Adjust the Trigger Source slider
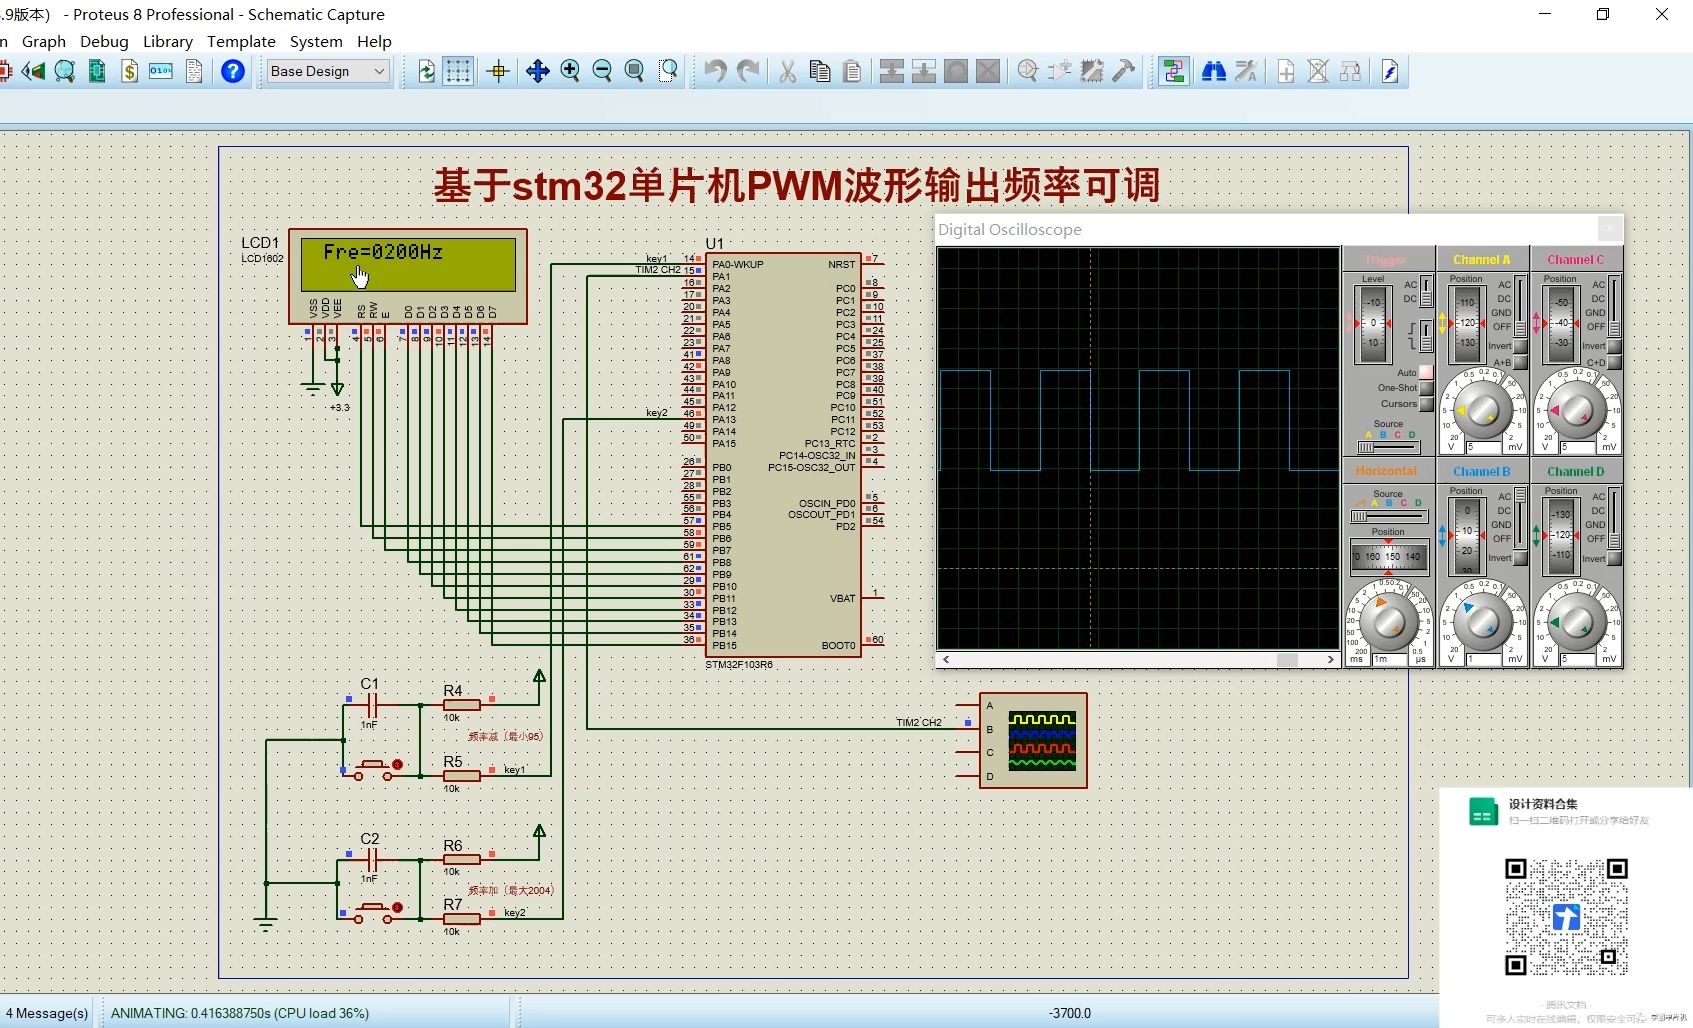This screenshot has width=1693, height=1028. coord(1387,446)
